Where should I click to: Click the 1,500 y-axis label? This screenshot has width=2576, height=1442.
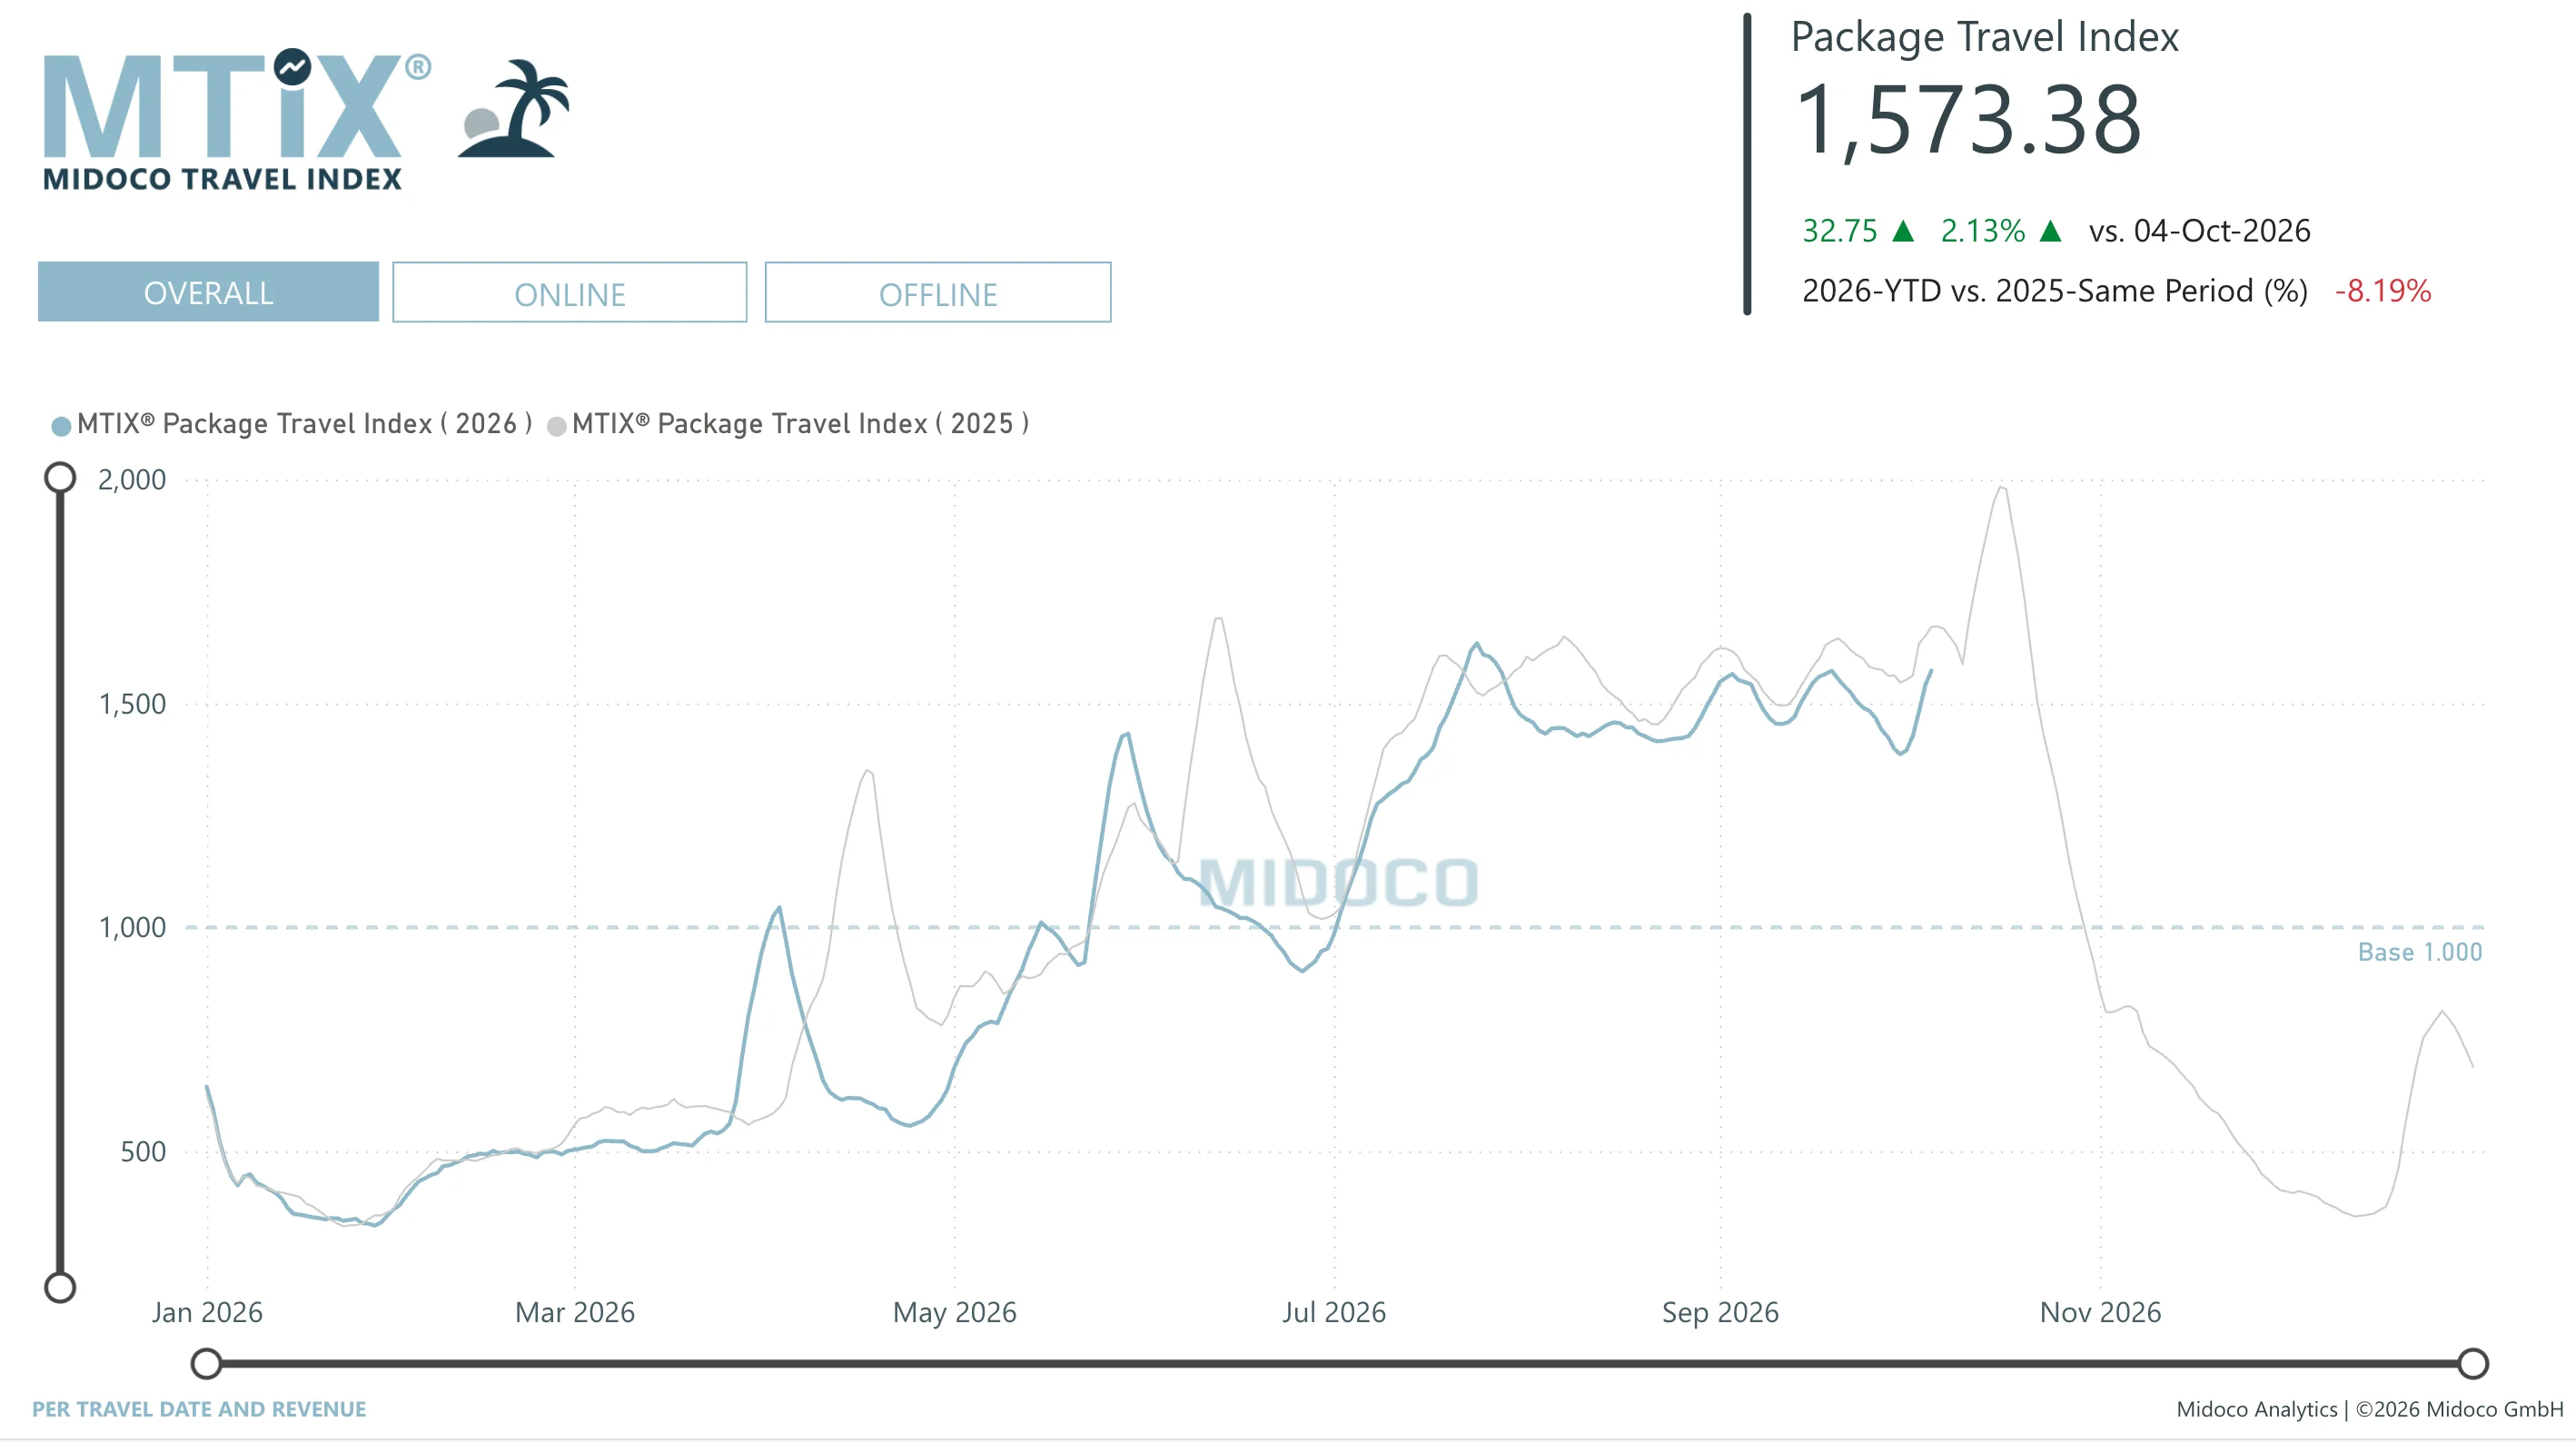click(x=132, y=704)
